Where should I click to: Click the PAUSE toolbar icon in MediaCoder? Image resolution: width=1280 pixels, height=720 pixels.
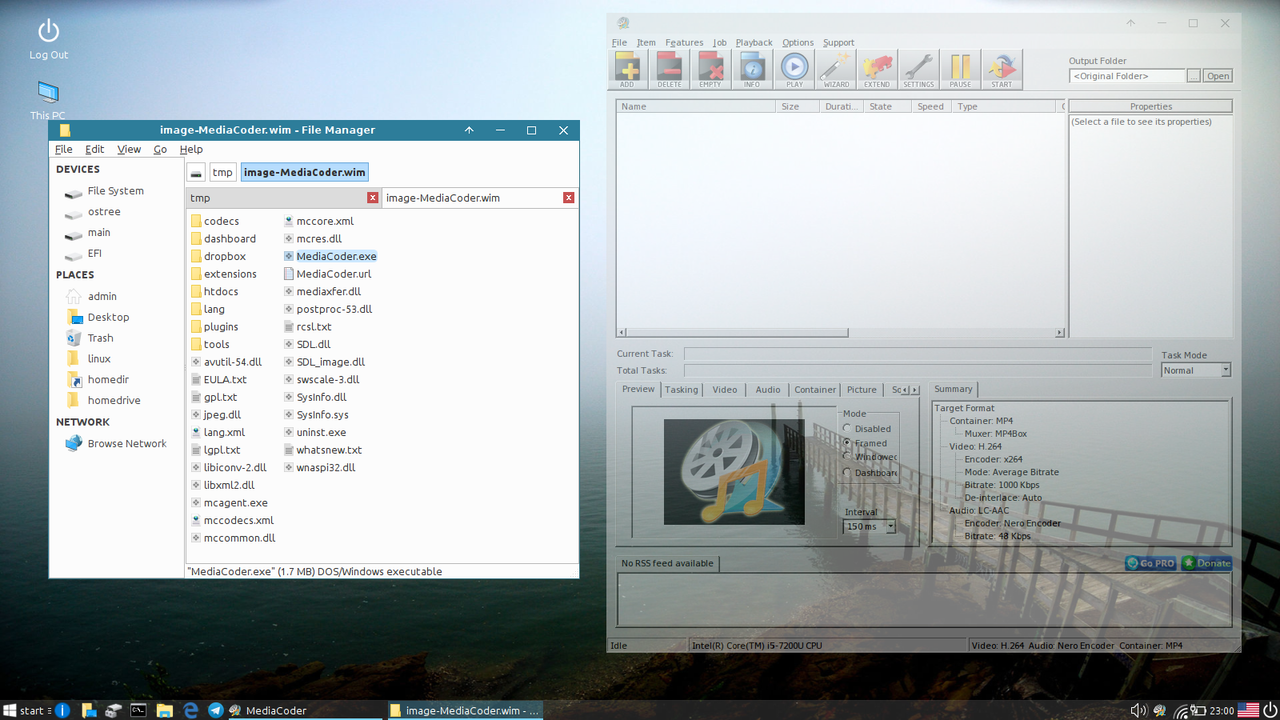point(960,70)
